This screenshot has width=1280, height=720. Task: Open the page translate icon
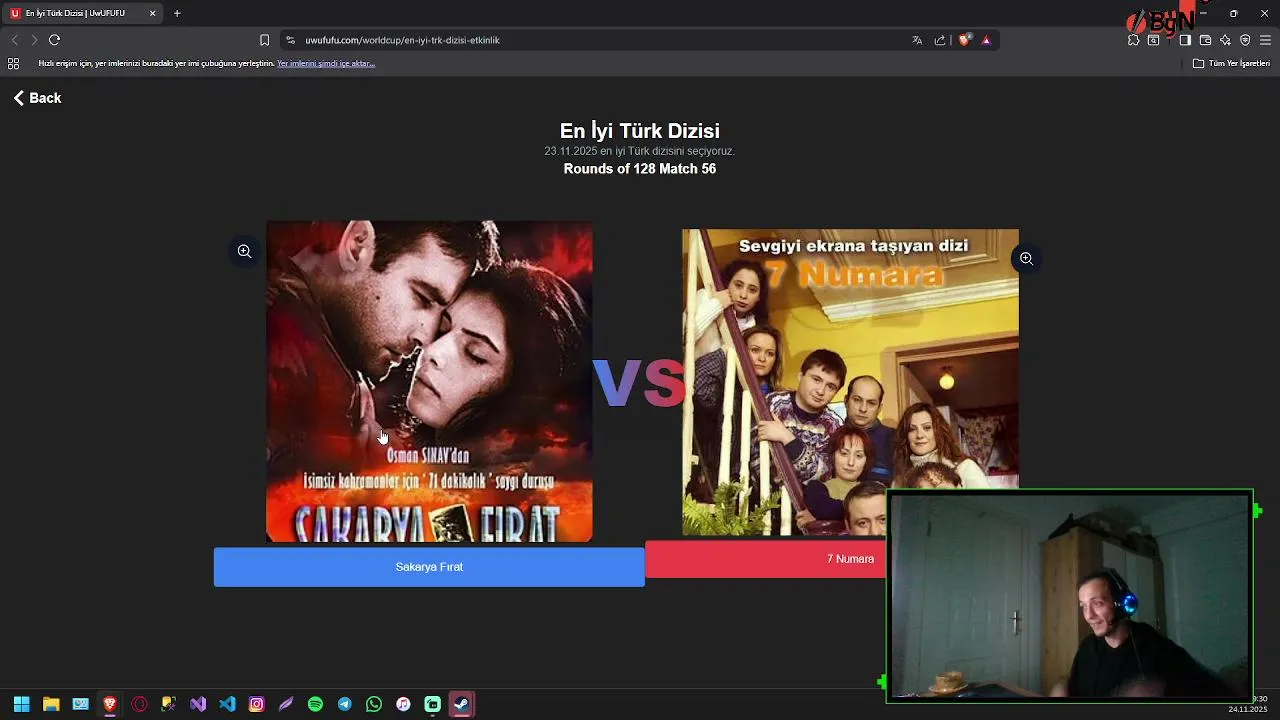[x=917, y=40]
